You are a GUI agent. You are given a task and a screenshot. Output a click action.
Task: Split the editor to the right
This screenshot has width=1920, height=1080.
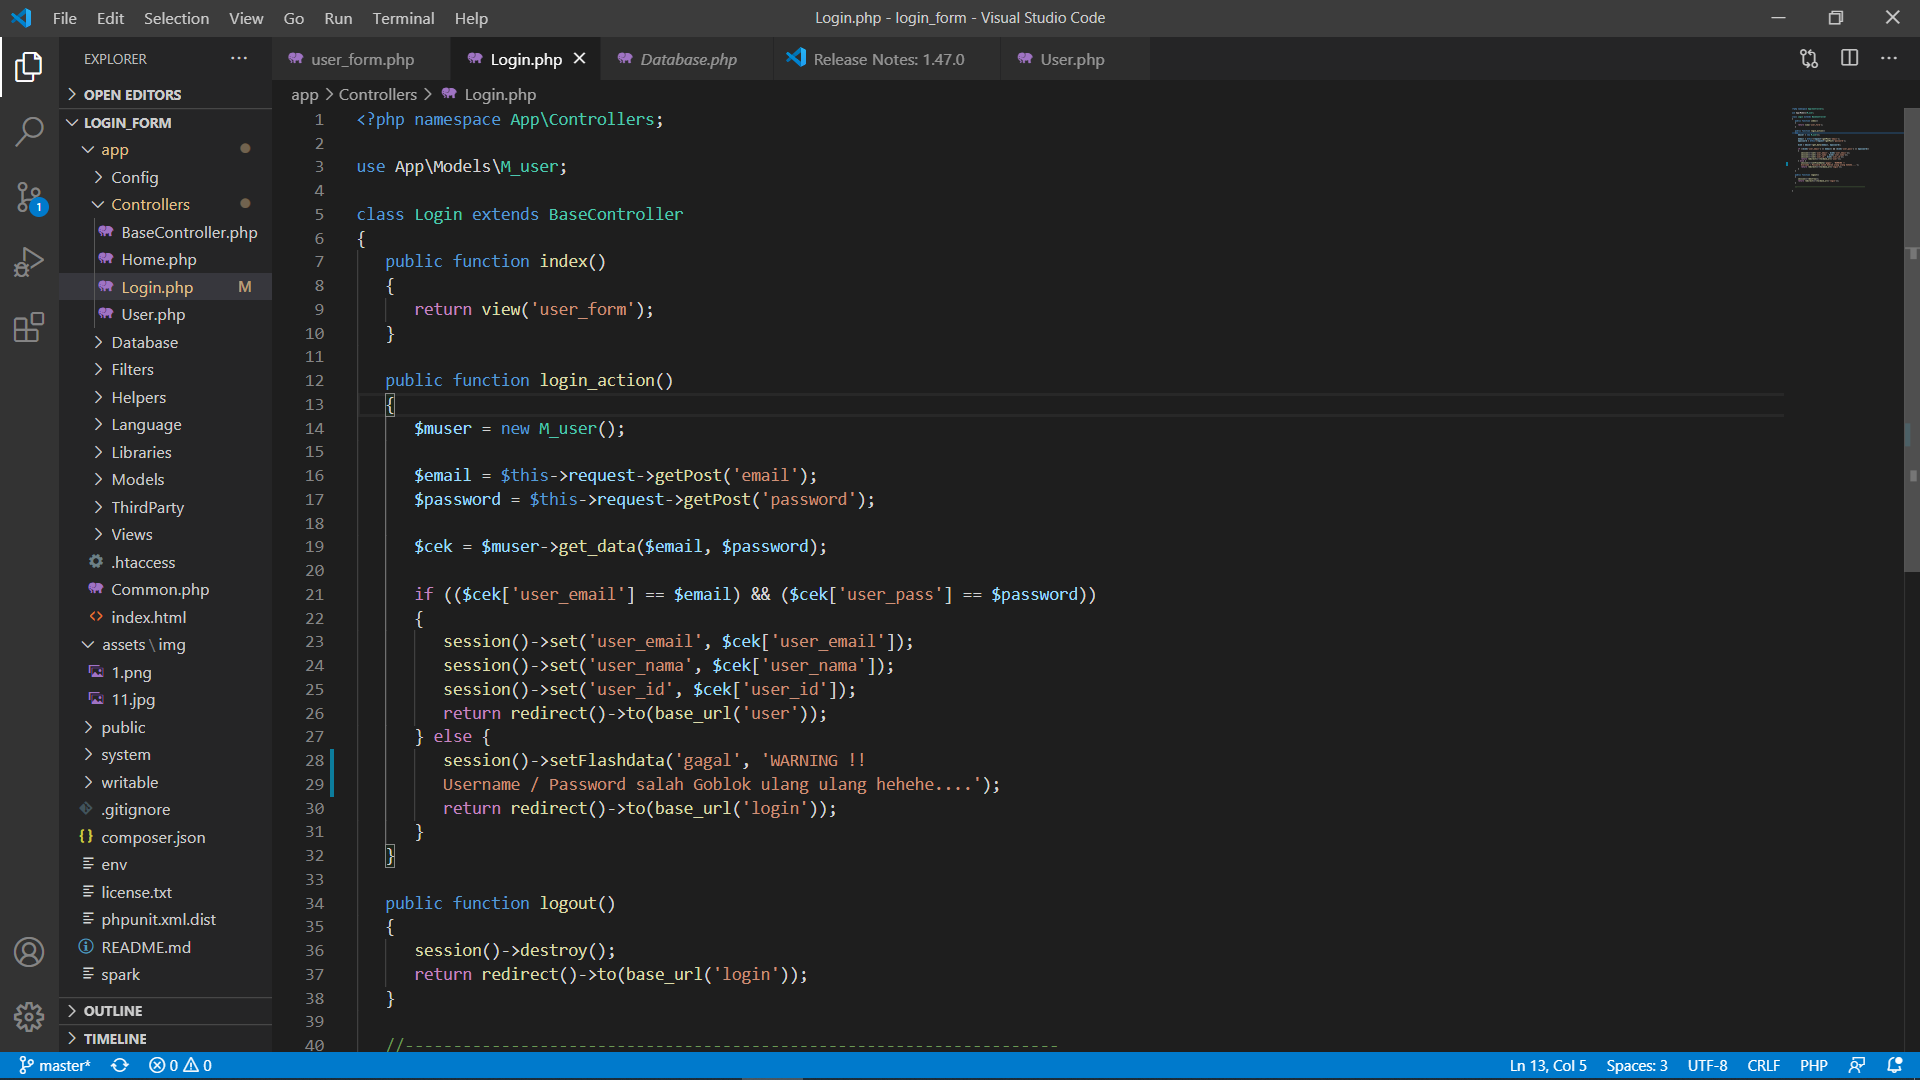point(1849,59)
